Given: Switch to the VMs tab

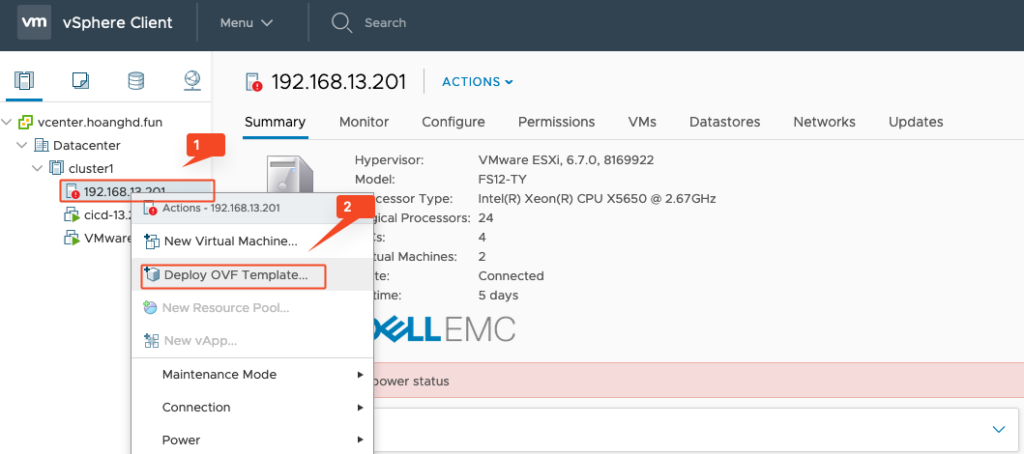Looking at the screenshot, I should (x=642, y=122).
